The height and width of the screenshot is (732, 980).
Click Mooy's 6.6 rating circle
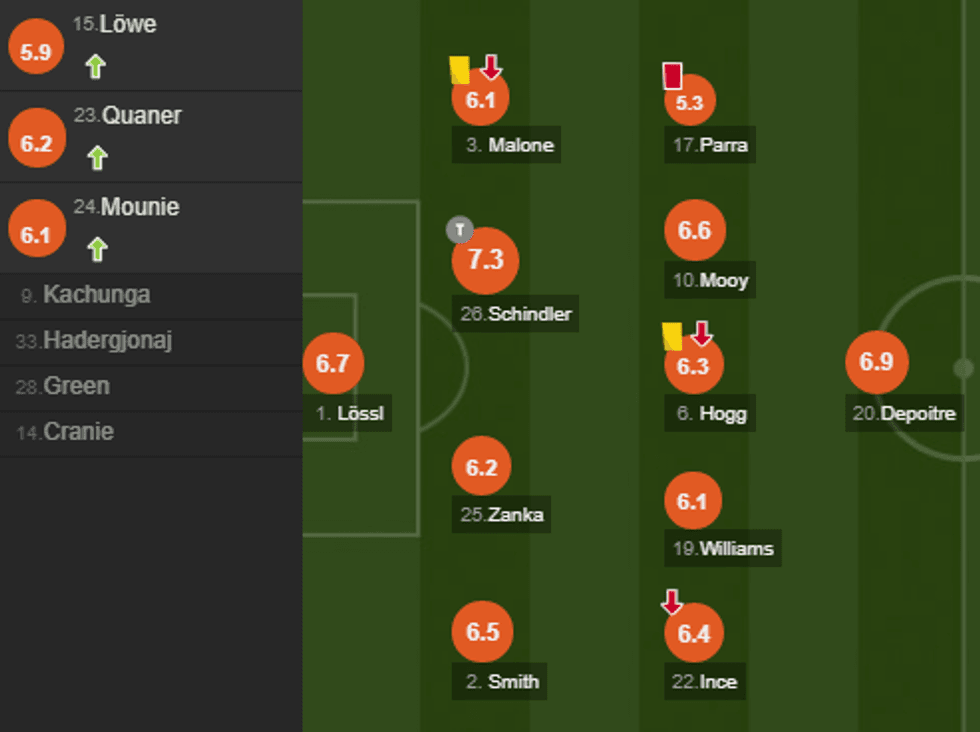[694, 231]
